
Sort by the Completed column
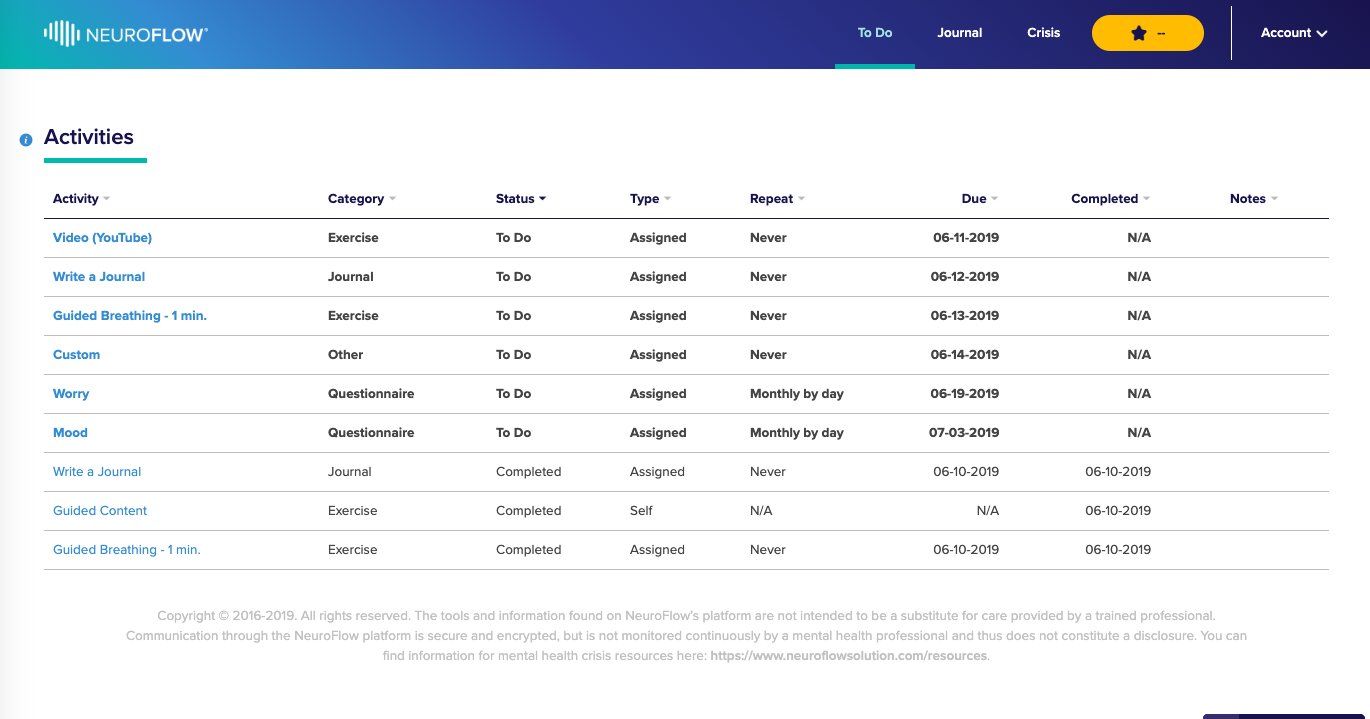(1110, 199)
